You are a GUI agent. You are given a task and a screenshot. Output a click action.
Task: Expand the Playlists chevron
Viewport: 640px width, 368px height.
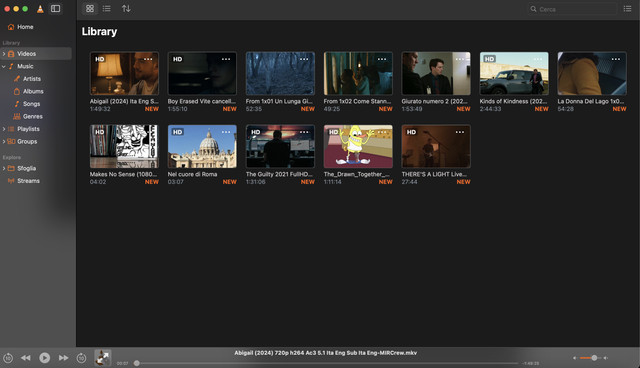pyautogui.click(x=4, y=129)
